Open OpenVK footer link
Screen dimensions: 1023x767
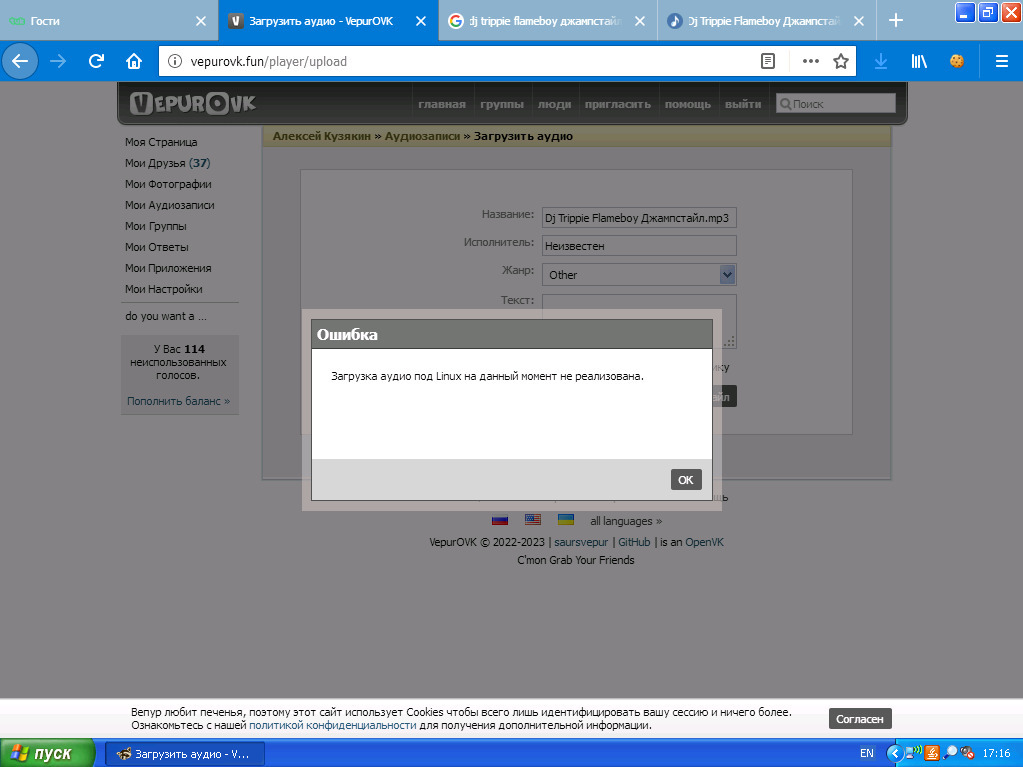704,542
